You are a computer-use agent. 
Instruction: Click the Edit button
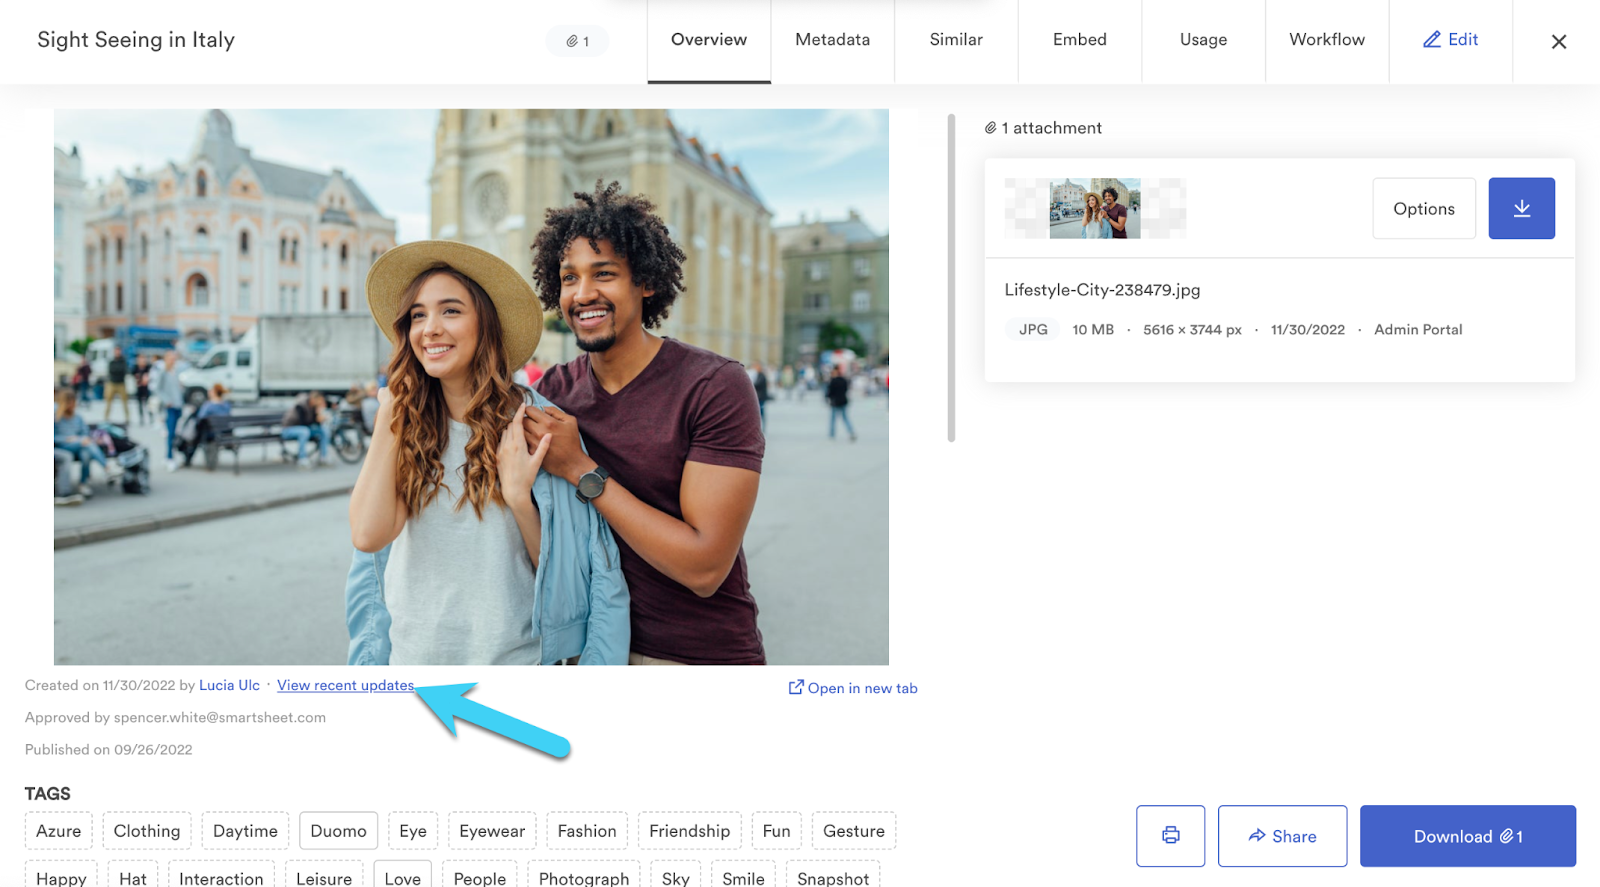point(1450,40)
